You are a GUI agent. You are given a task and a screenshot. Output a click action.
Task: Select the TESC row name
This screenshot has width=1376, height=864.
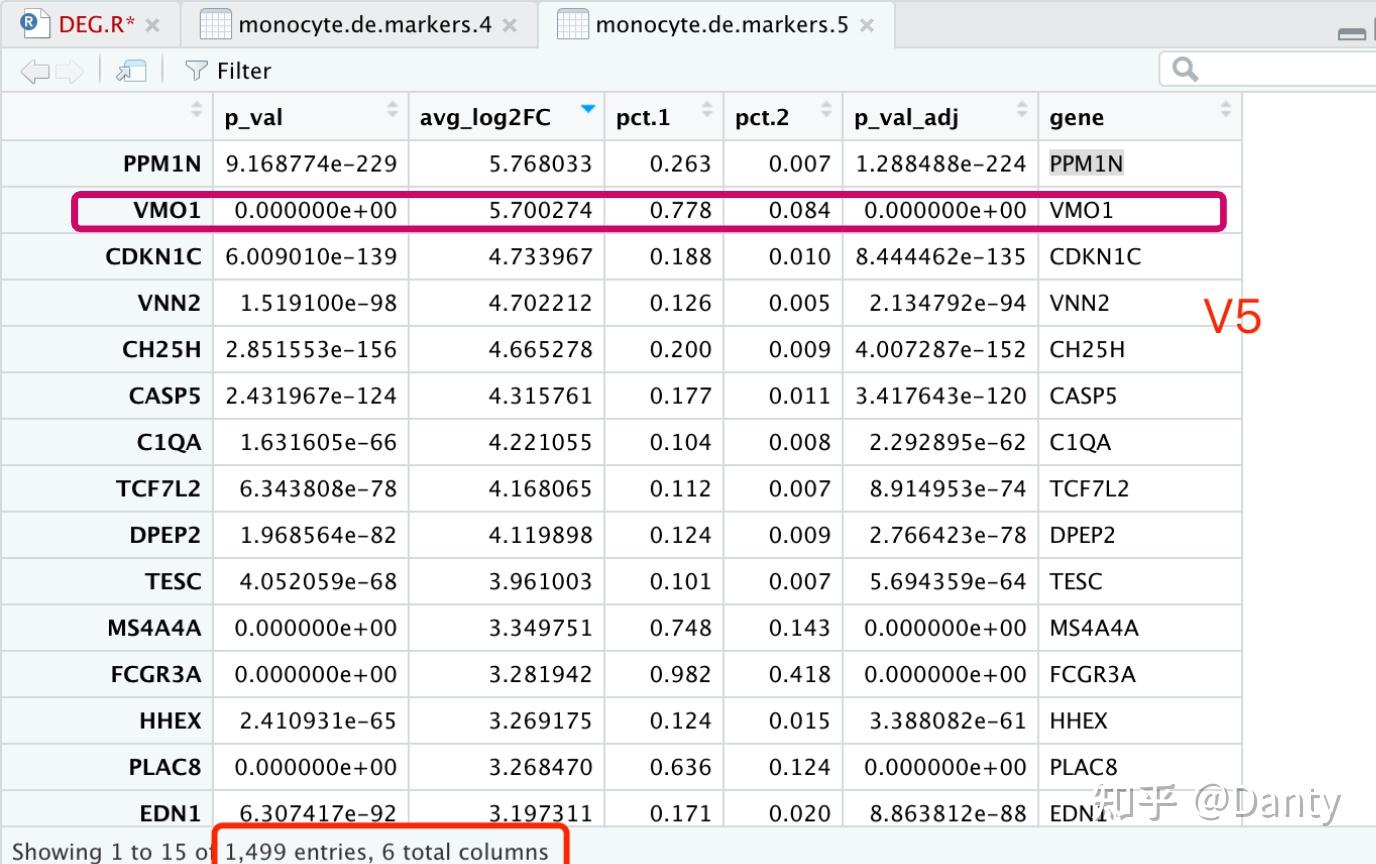[173, 582]
